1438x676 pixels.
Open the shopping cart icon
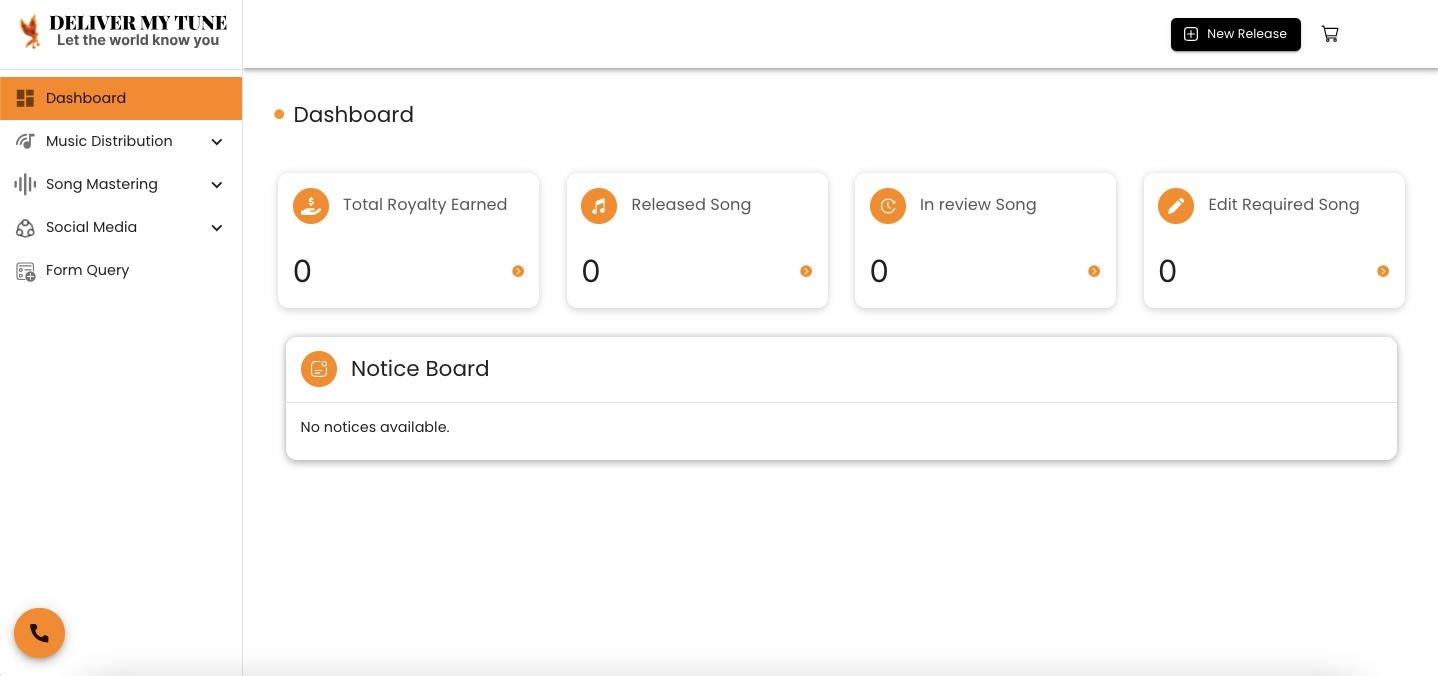(1330, 34)
